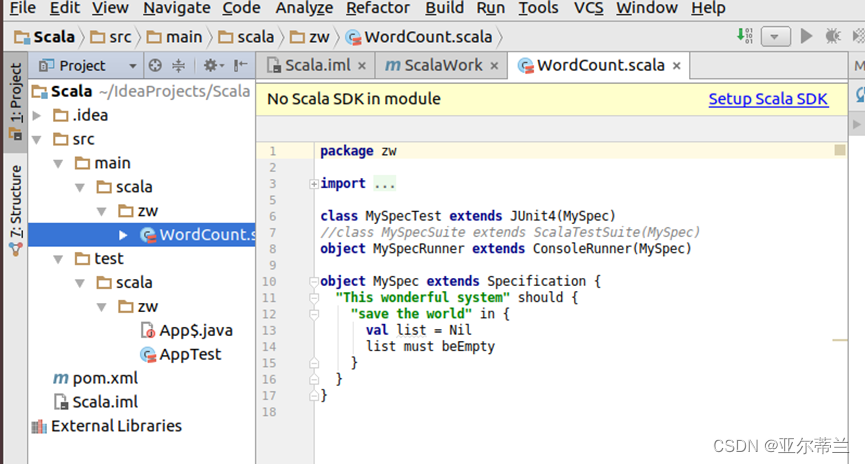Click main breadcrumb in navigation bar
This screenshot has height=464, width=865.
175,37
